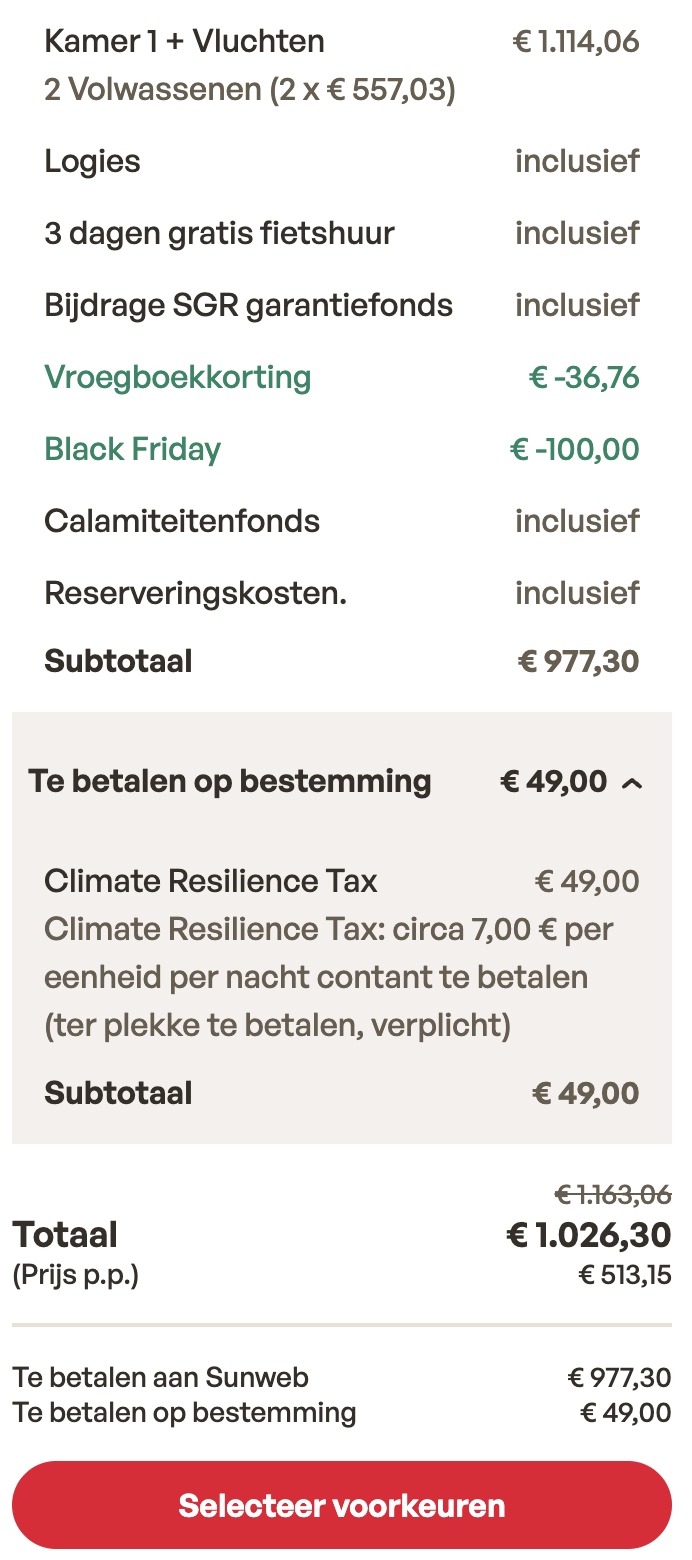Collapse the Te betalen op bestemming section

pyautogui.click(x=632, y=782)
